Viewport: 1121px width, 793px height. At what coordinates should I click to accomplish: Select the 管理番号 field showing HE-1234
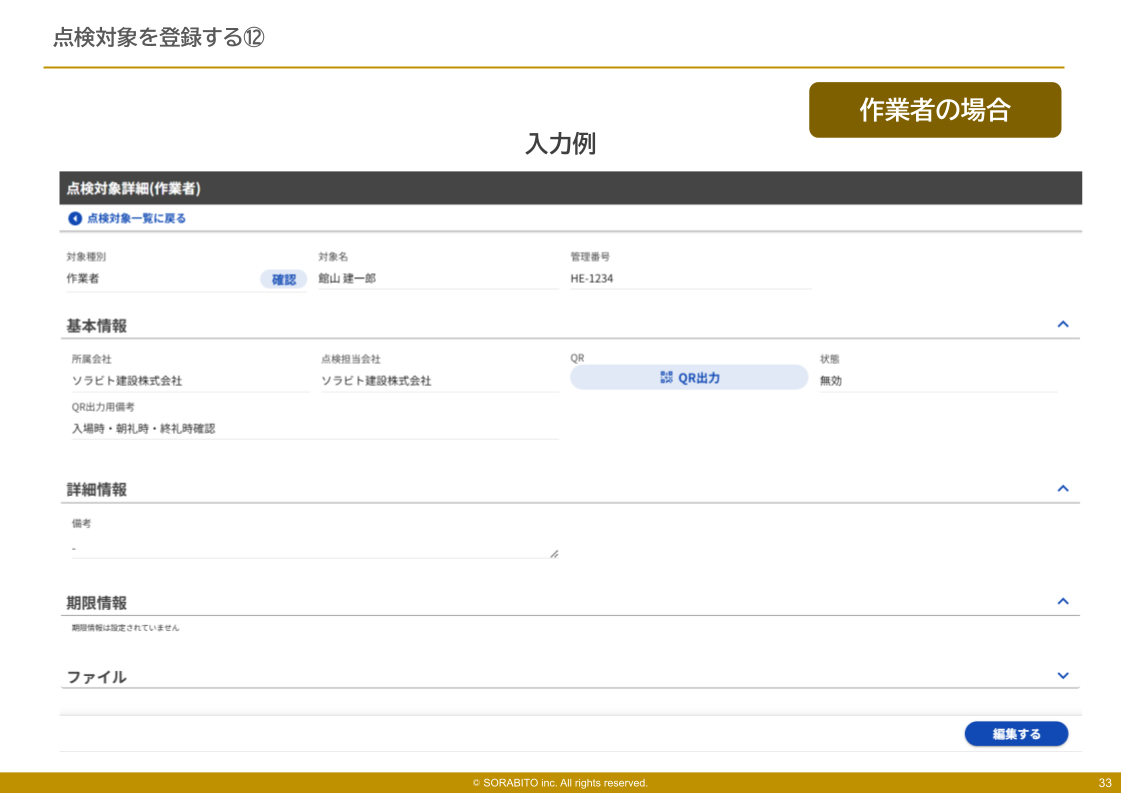(689, 279)
